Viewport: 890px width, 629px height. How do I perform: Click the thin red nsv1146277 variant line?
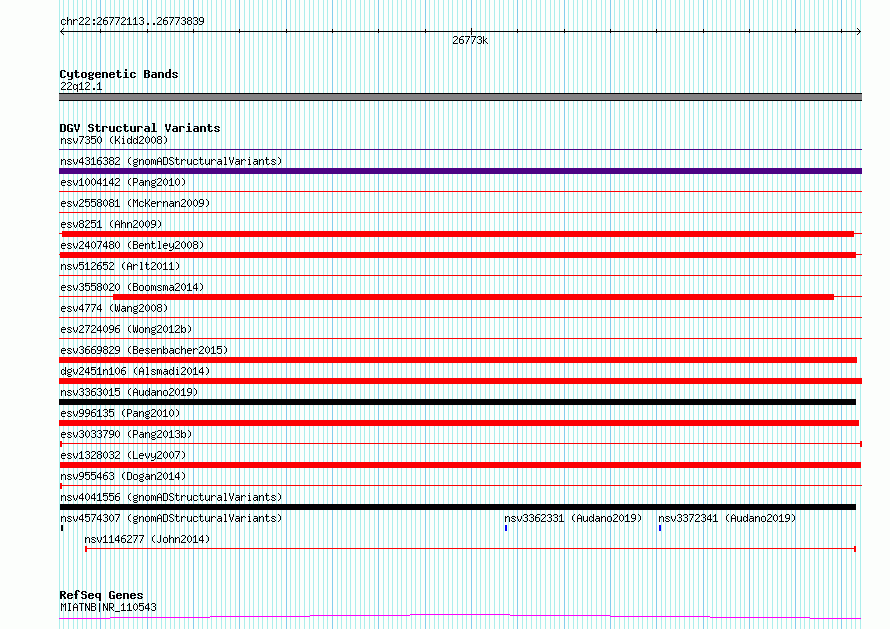[471, 549]
